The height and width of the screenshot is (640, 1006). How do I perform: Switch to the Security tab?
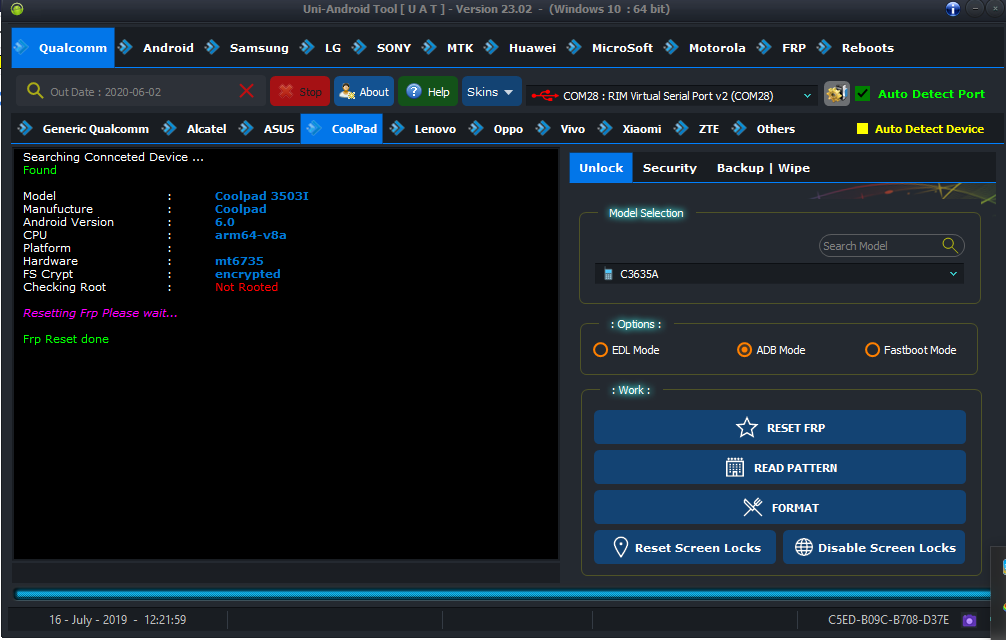point(669,168)
